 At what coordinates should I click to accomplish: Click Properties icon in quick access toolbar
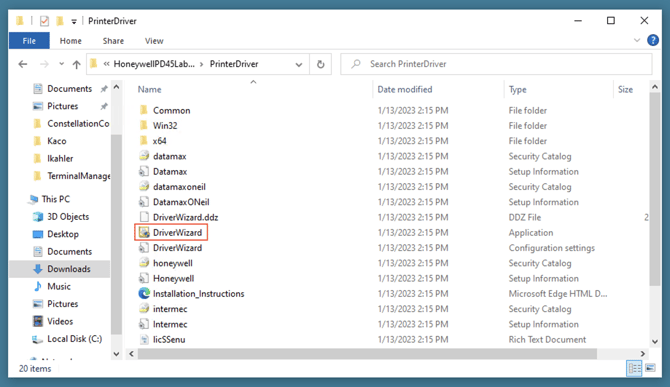tap(44, 21)
